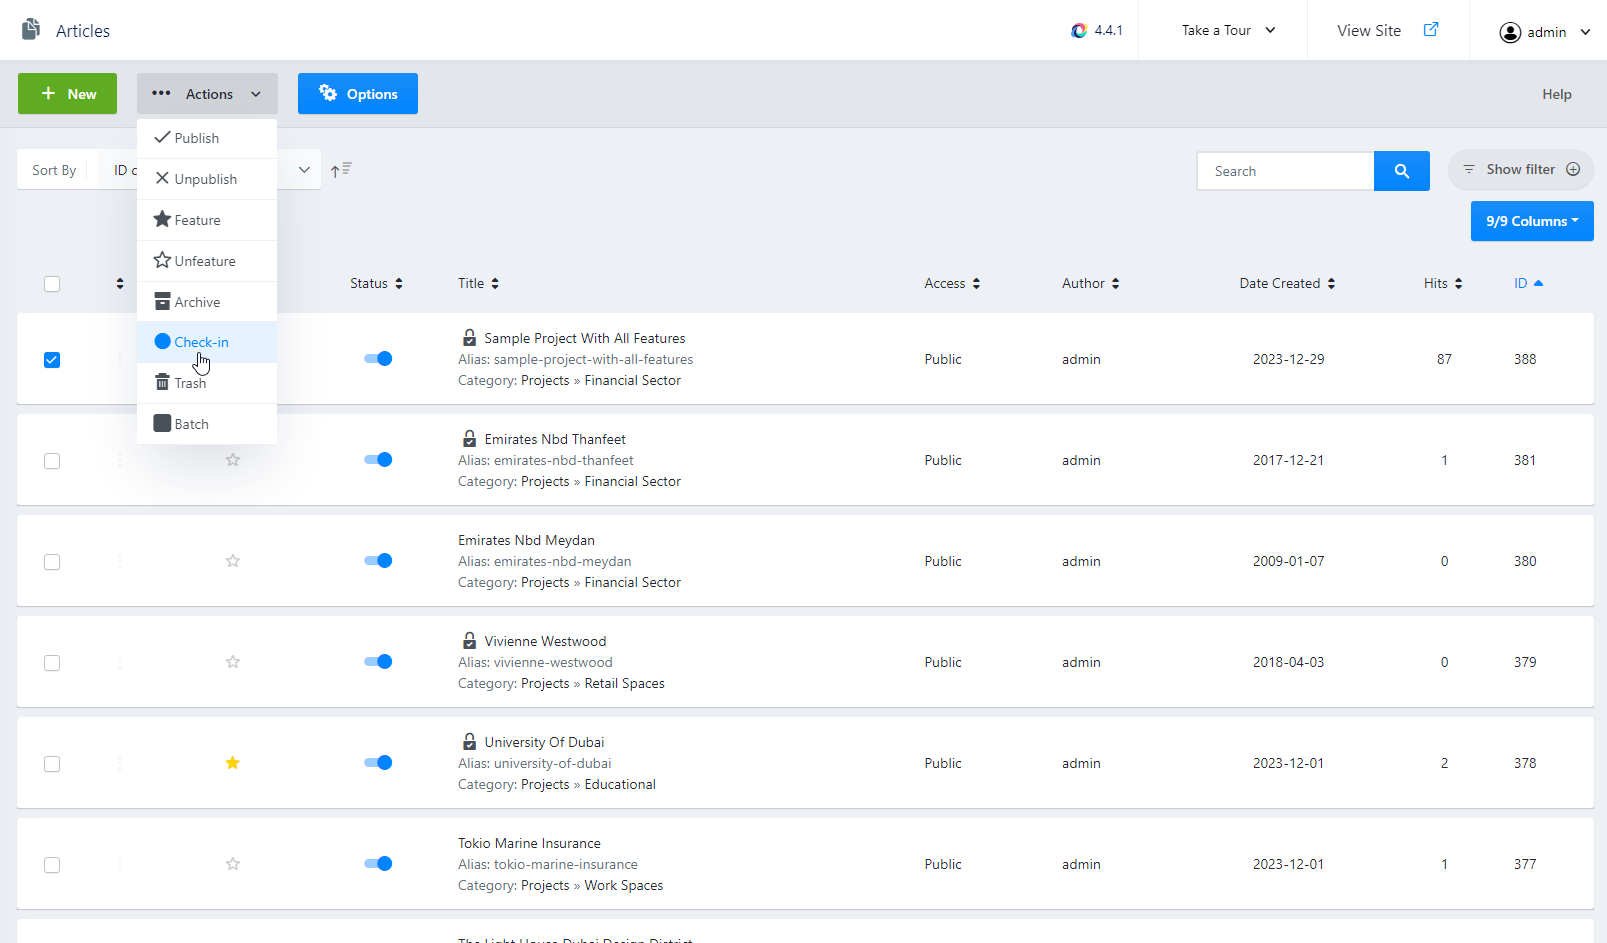The height and width of the screenshot is (943, 1607).
Task: Choose Batch from the Actions menu
Action: tap(207, 424)
